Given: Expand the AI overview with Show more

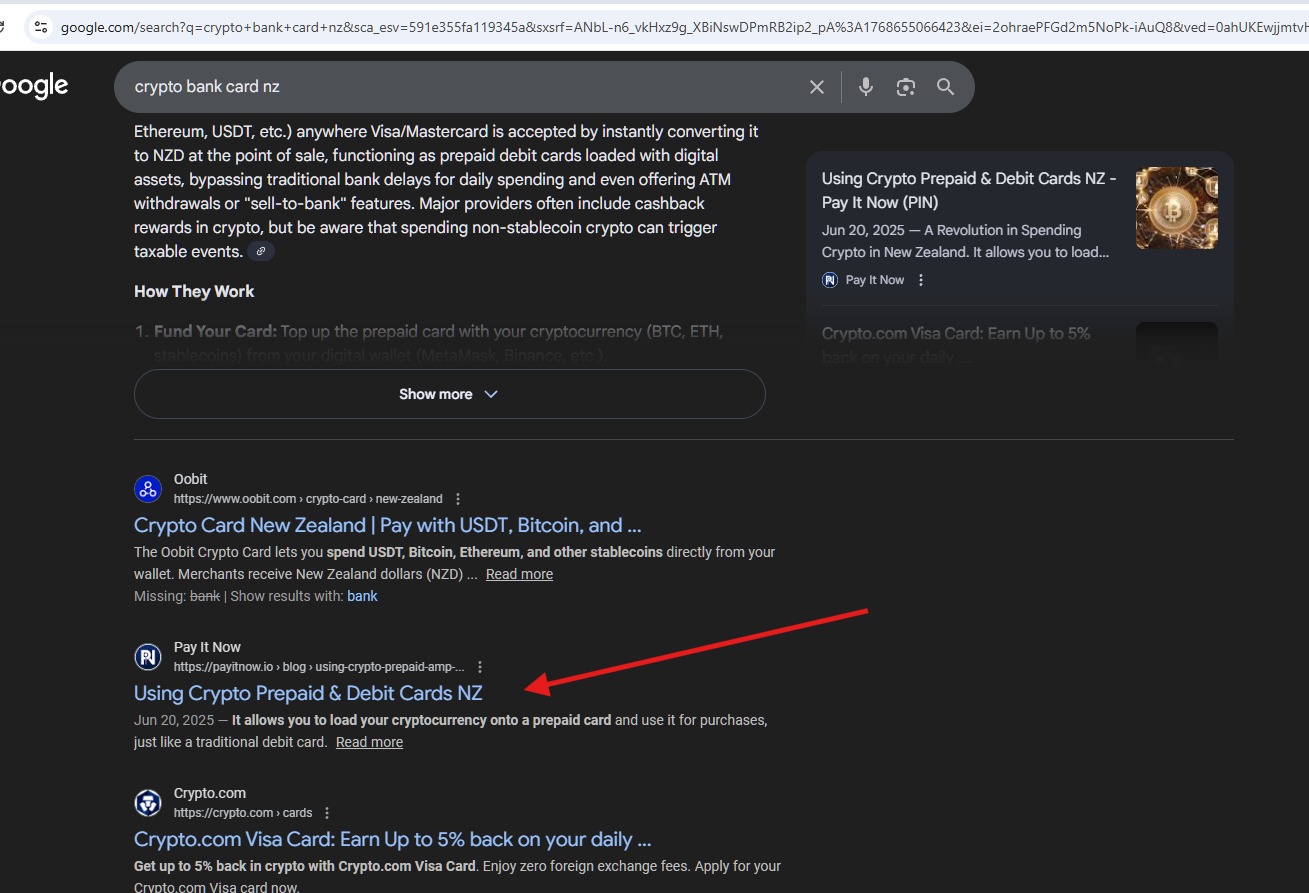Looking at the screenshot, I should 449,394.
